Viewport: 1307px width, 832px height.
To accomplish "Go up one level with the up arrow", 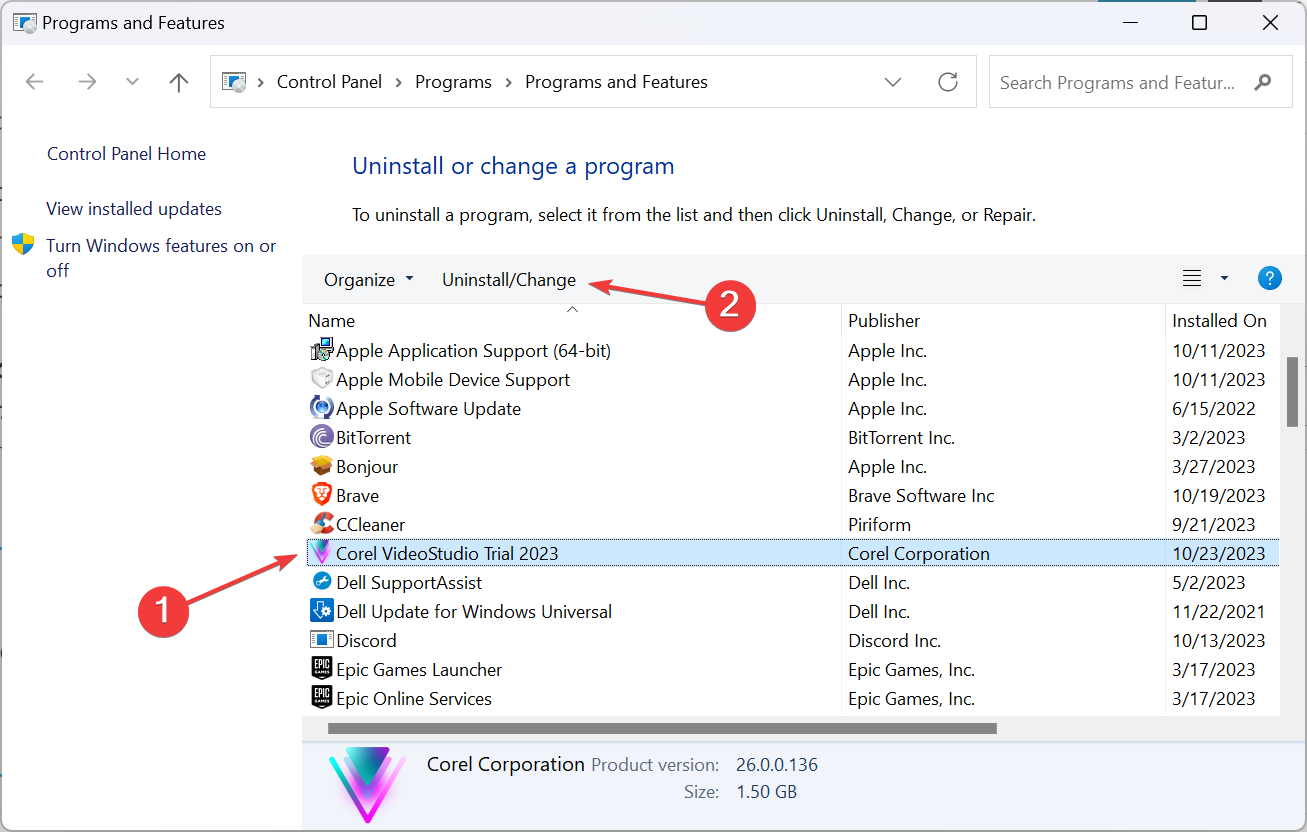I will click(179, 82).
